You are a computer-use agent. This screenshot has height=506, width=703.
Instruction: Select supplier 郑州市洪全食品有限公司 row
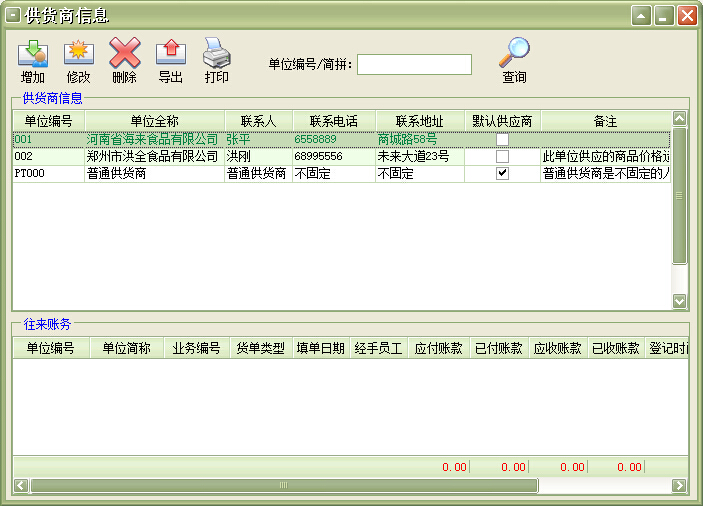[152, 157]
